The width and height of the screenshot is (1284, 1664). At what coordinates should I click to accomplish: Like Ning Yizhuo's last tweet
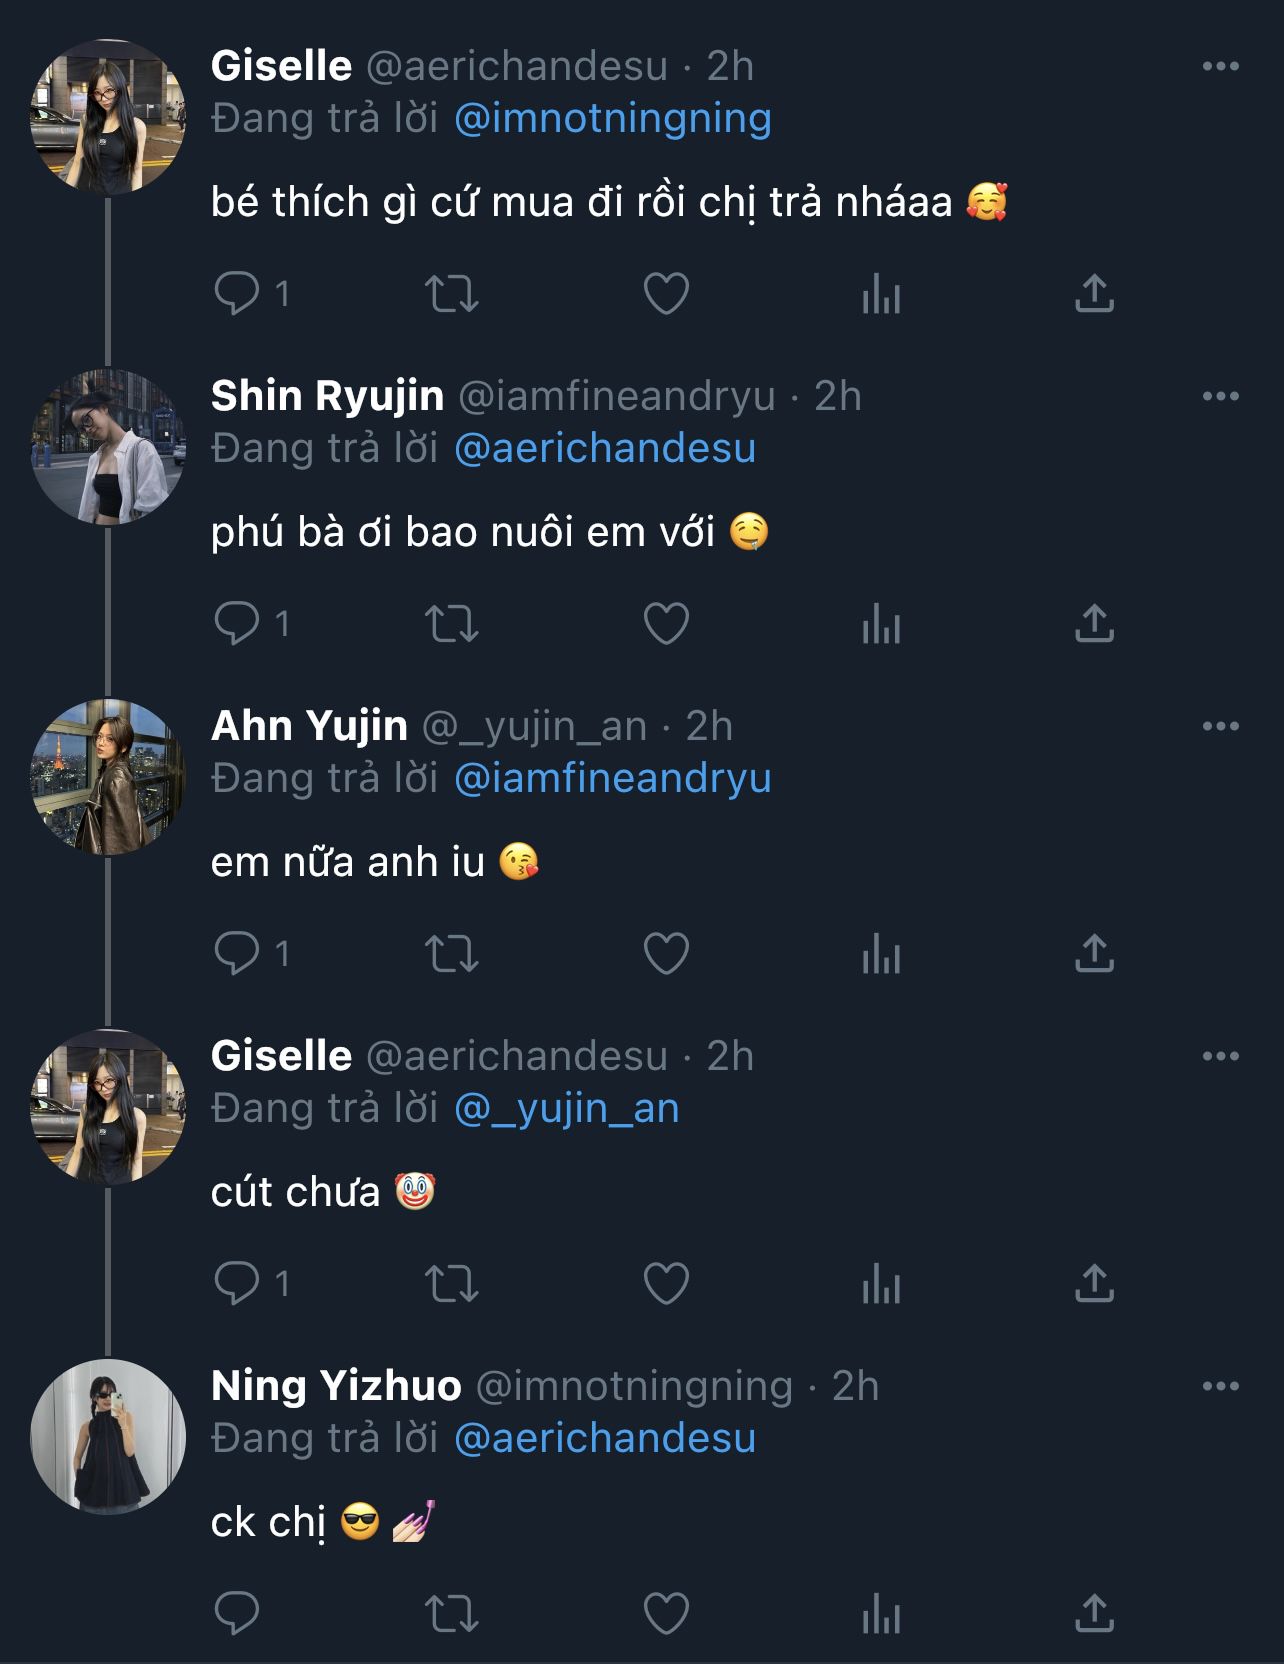click(666, 1613)
